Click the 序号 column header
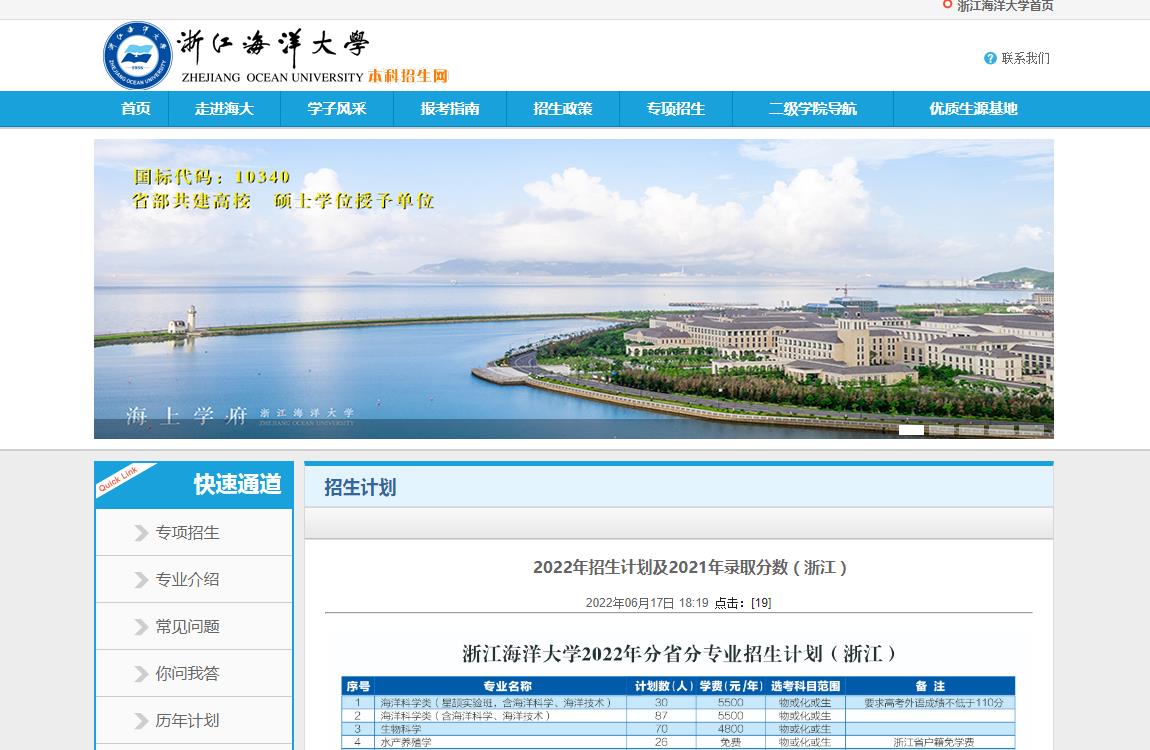 (x=358, y=686)
